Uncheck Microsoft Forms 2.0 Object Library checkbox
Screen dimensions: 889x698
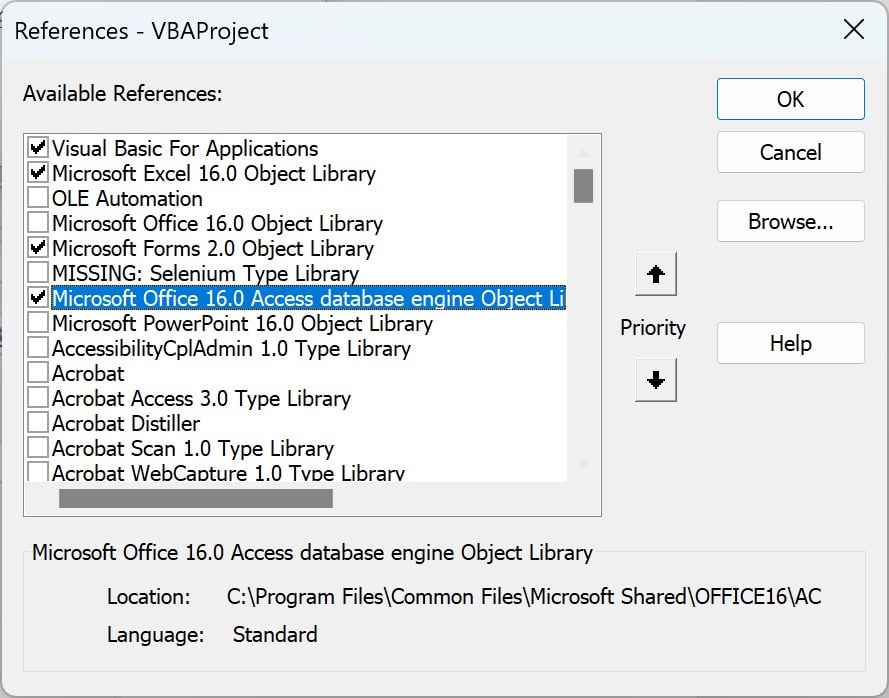click(x=38, y=248)
